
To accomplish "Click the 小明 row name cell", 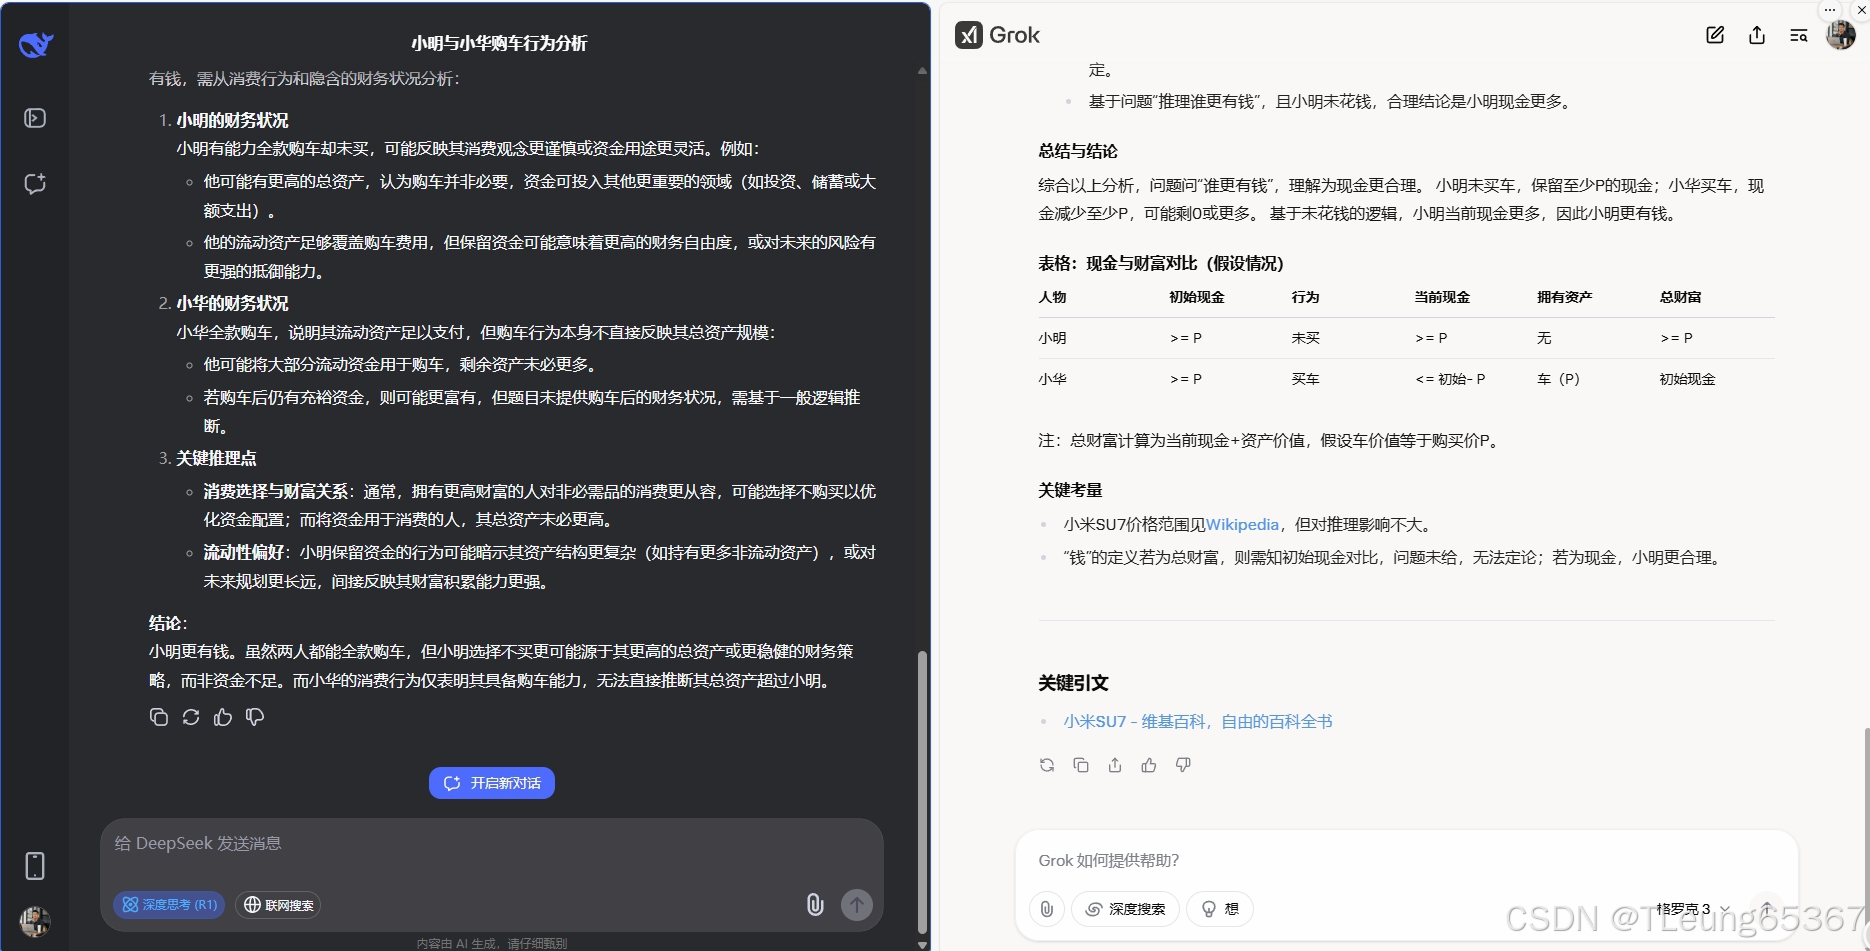I will [x=1053, y=338].
